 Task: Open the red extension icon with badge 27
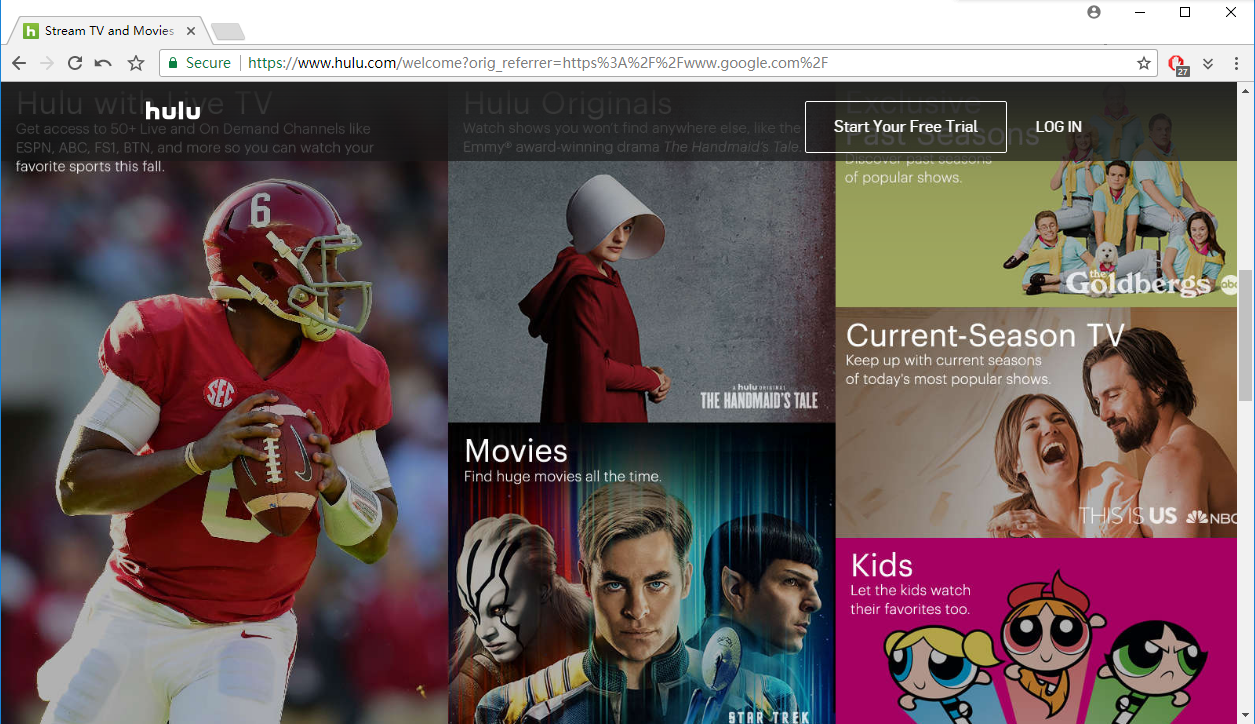point(1178,64)
